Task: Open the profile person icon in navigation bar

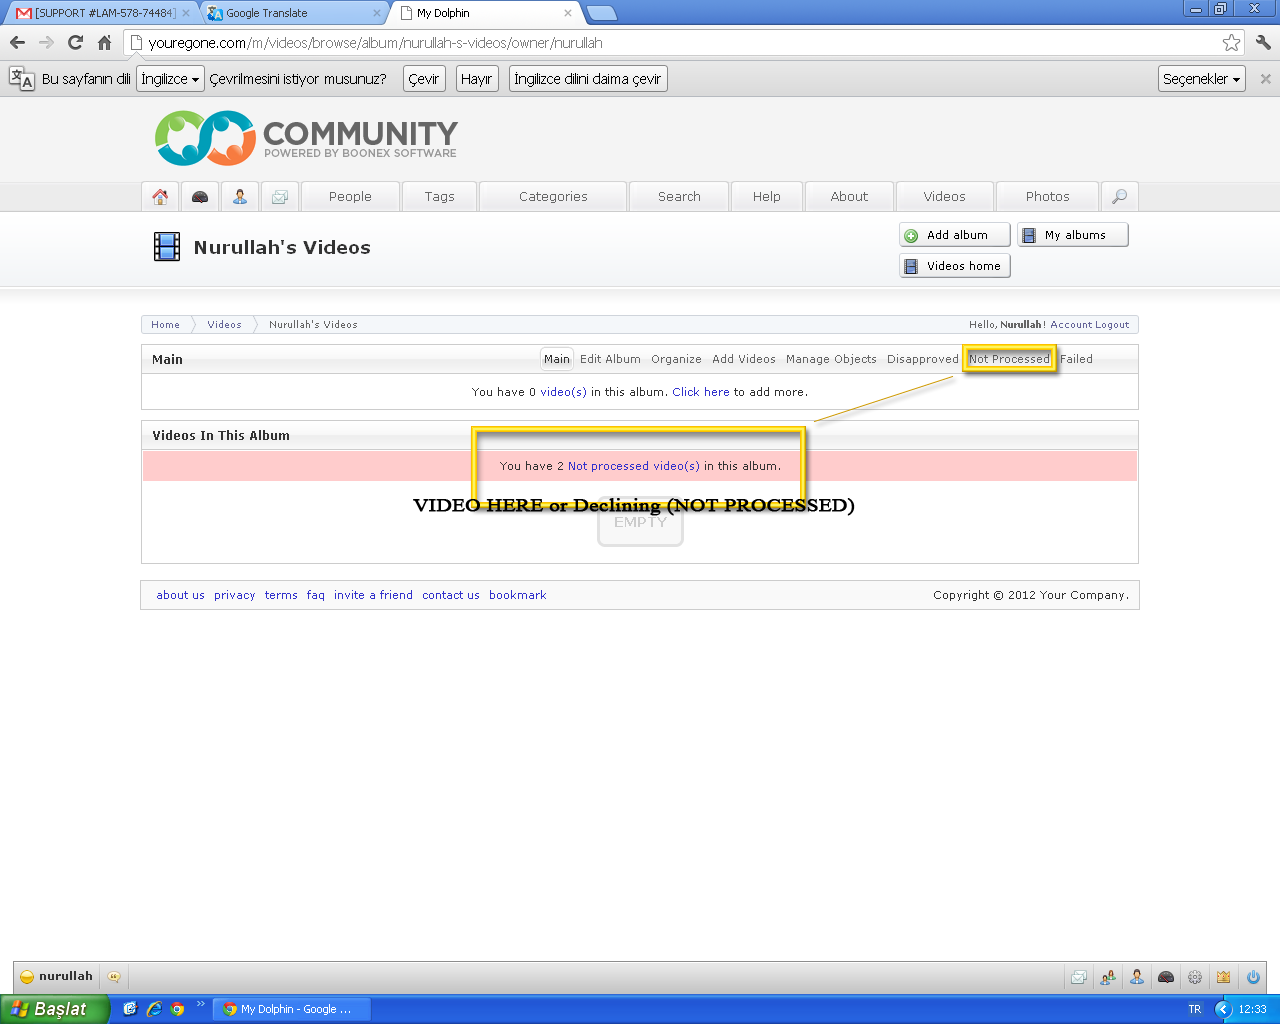Action: click(240, 197)
